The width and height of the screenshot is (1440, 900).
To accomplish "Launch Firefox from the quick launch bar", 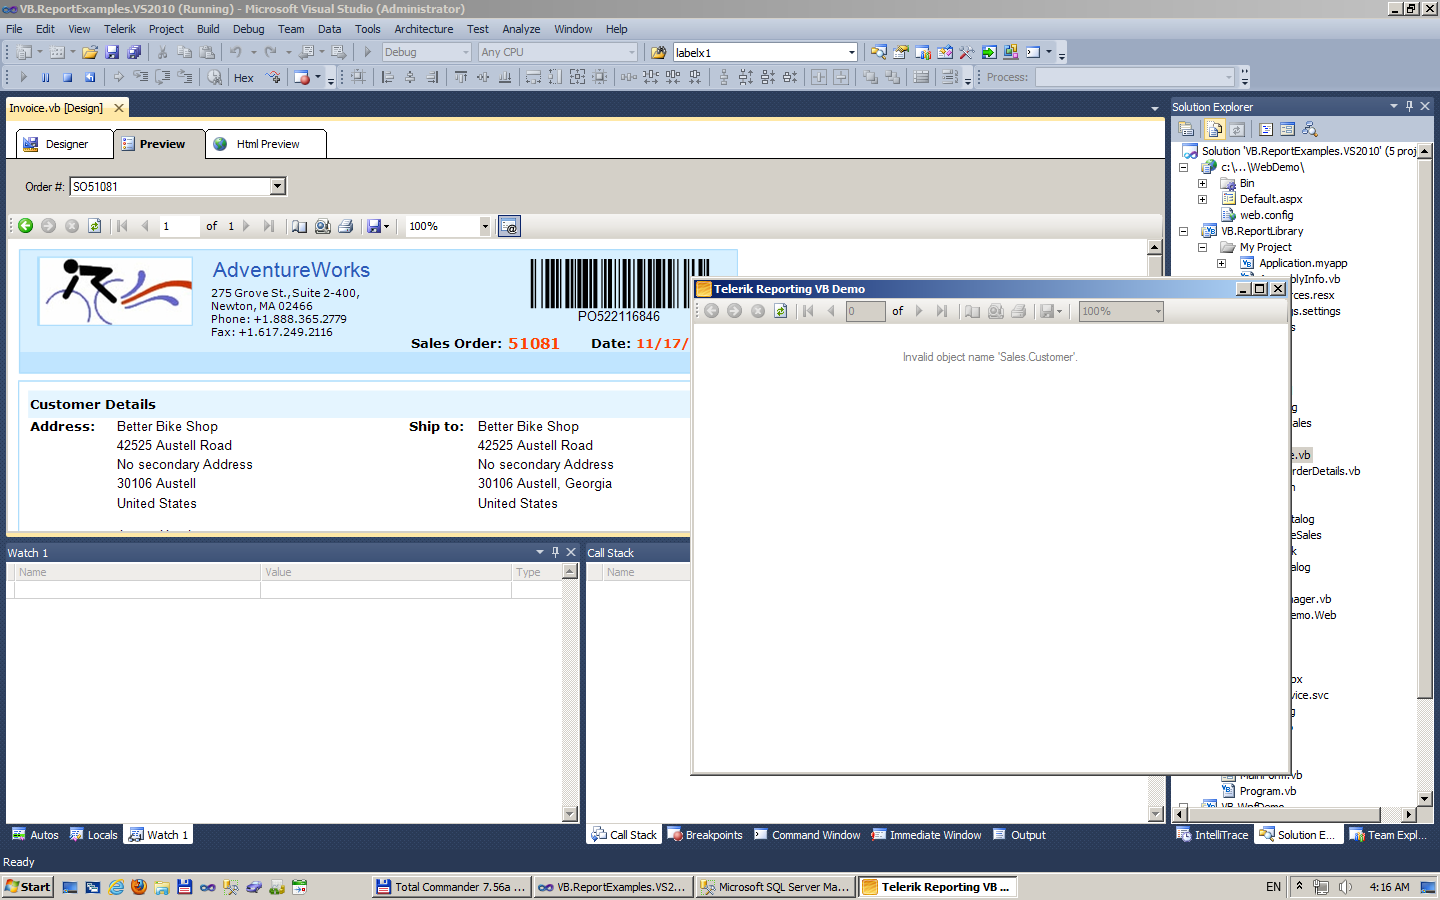I will pyautogui.click(x=139, y=887).
